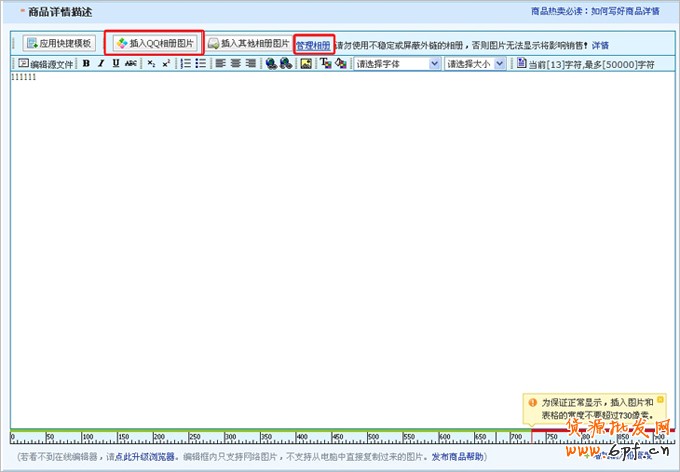The width and height of the screenshot is (680, 472).
Task: Click the subscript icon
Action: coord(151,63)
